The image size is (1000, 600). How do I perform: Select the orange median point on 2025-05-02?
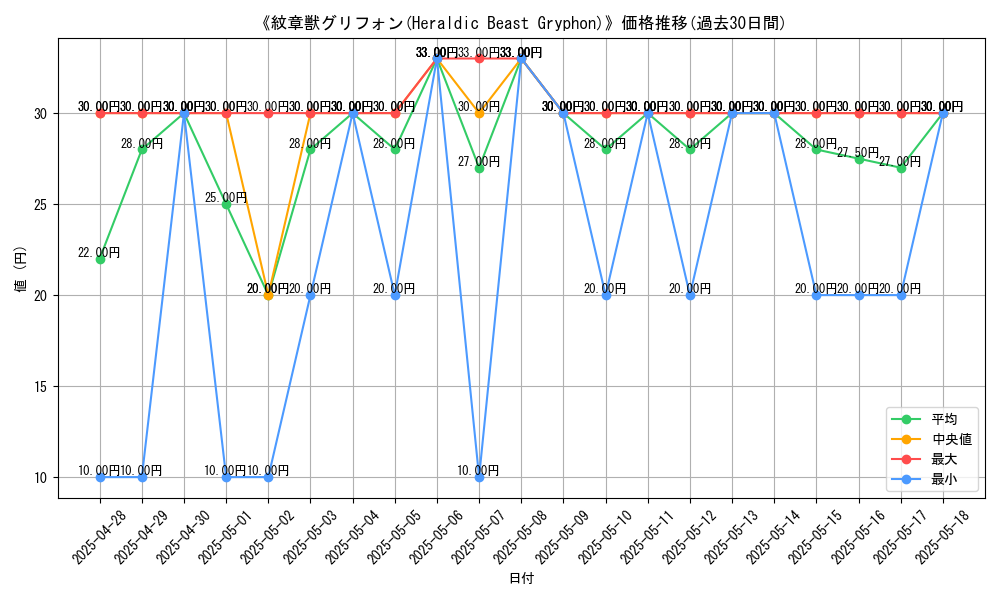[268, 296]
